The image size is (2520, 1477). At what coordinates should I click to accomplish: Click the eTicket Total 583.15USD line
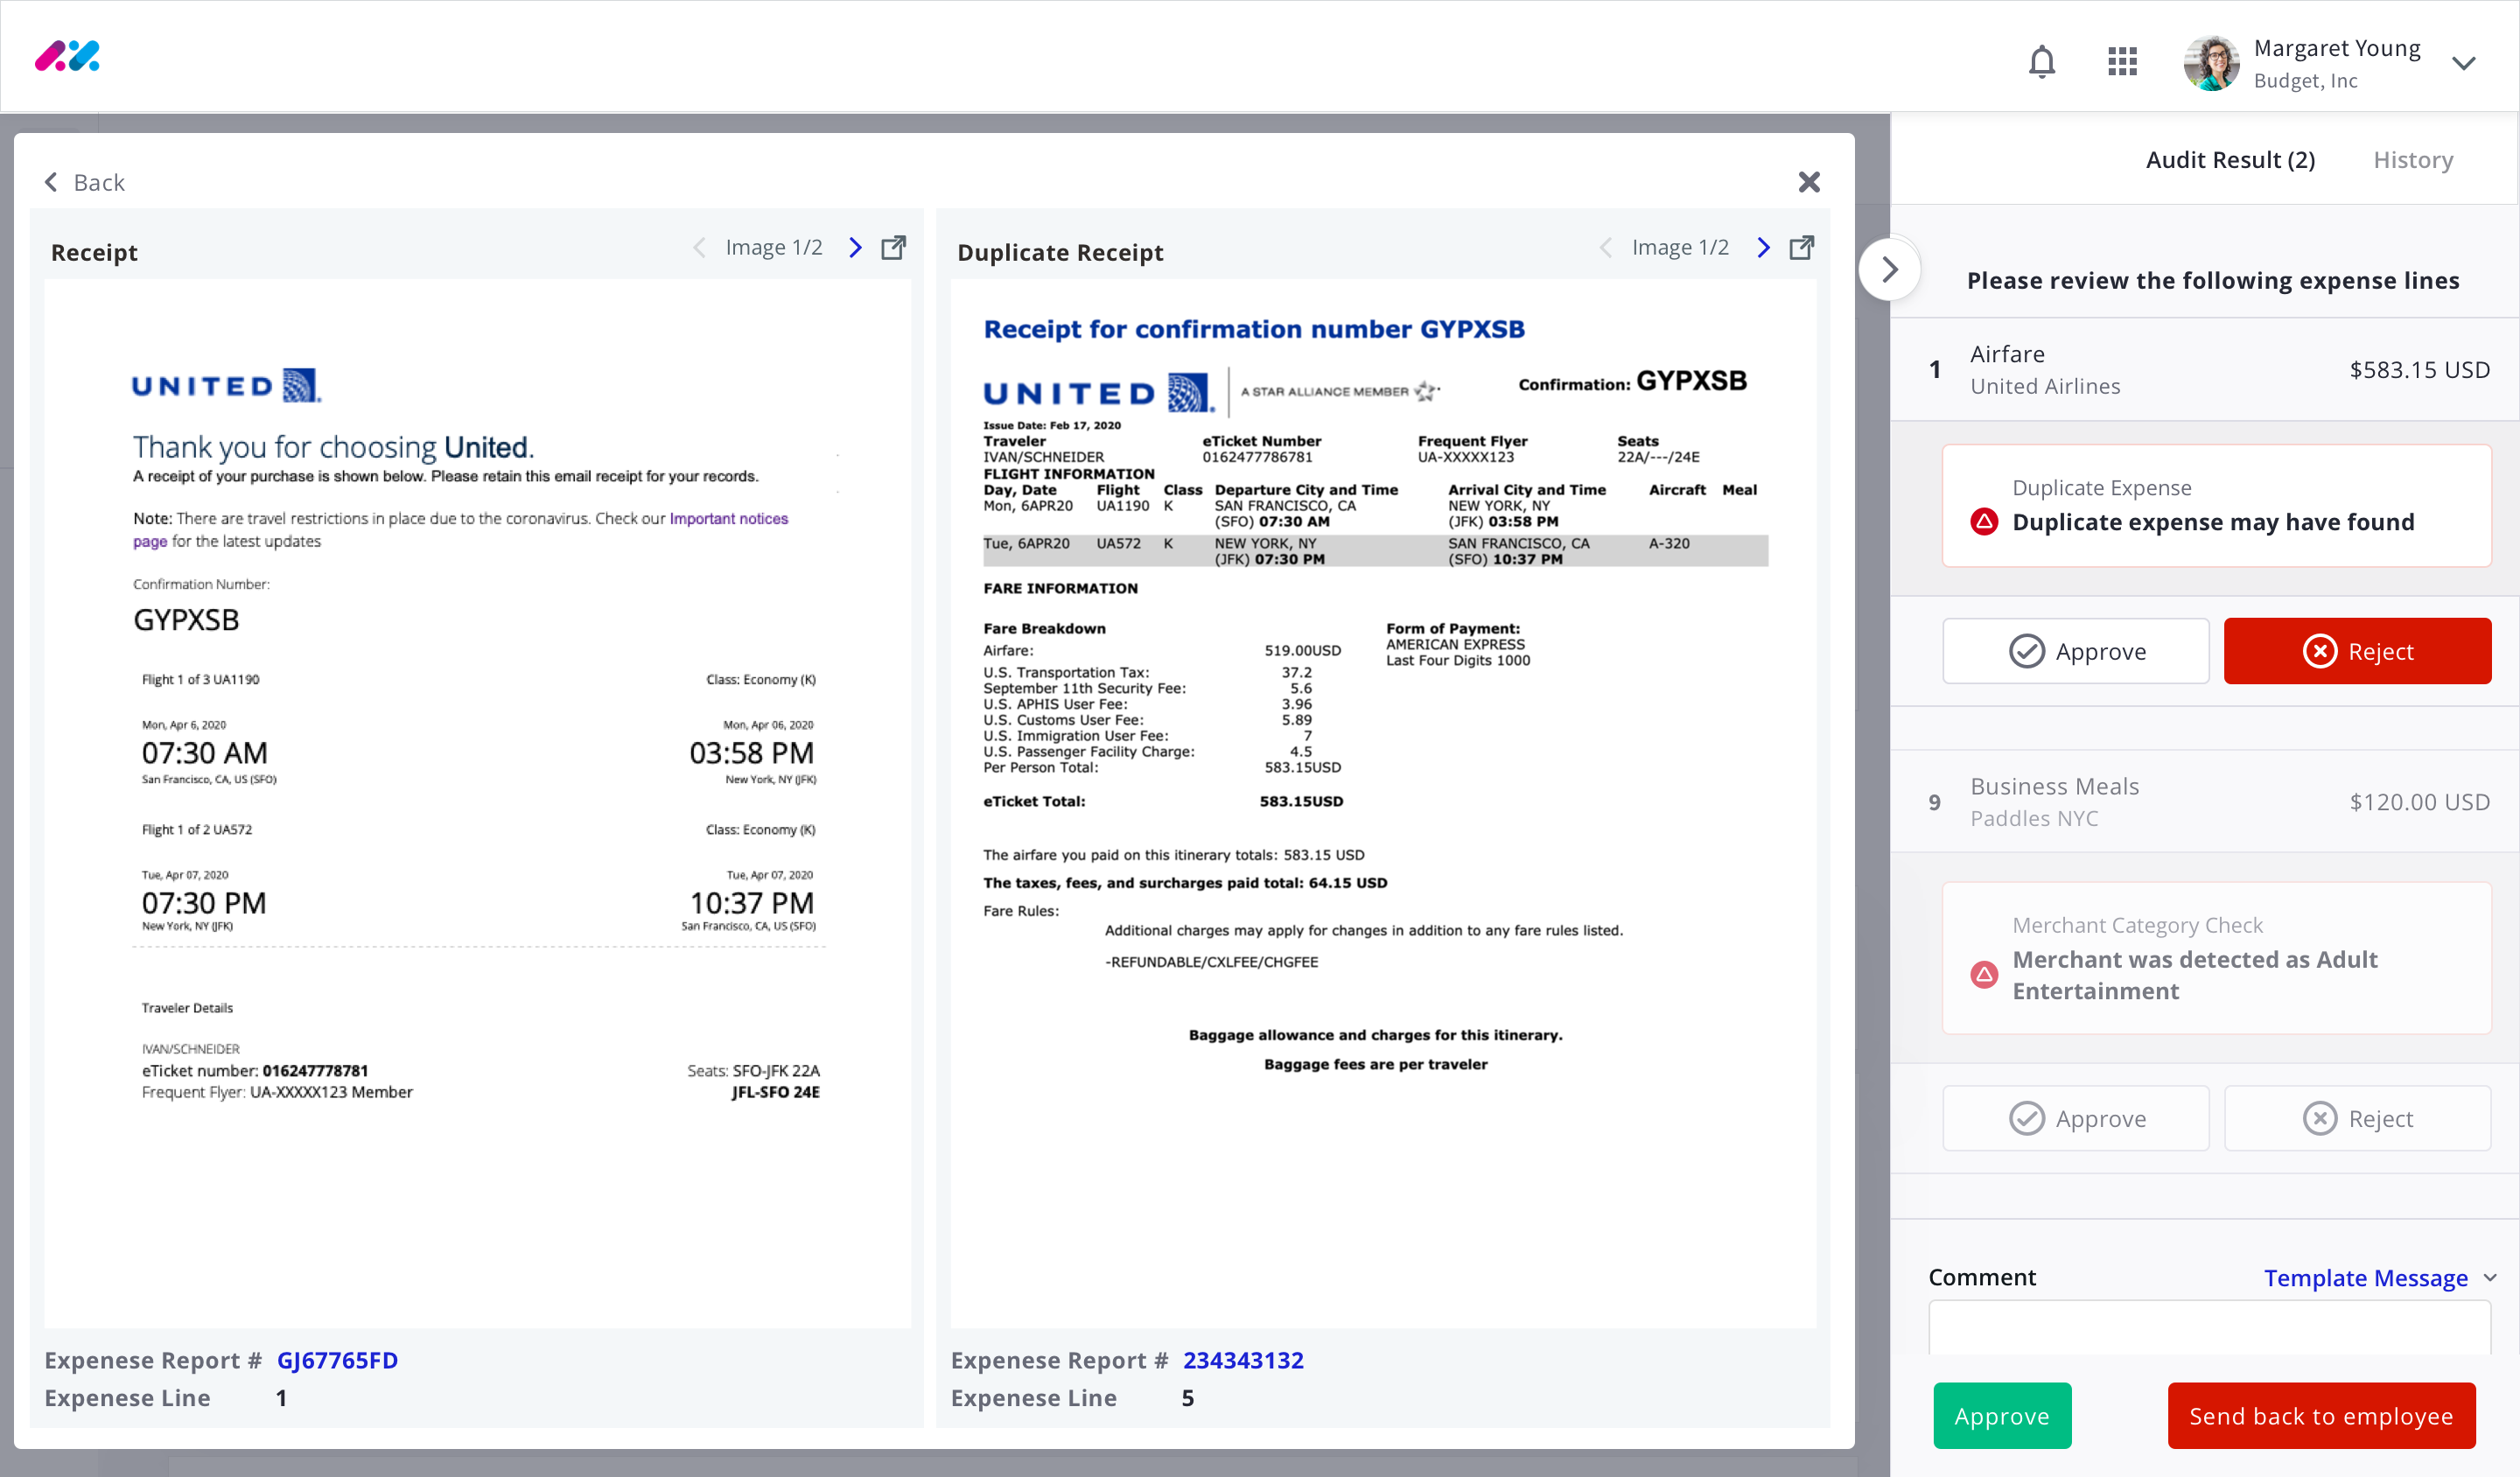pos(1163,801)
